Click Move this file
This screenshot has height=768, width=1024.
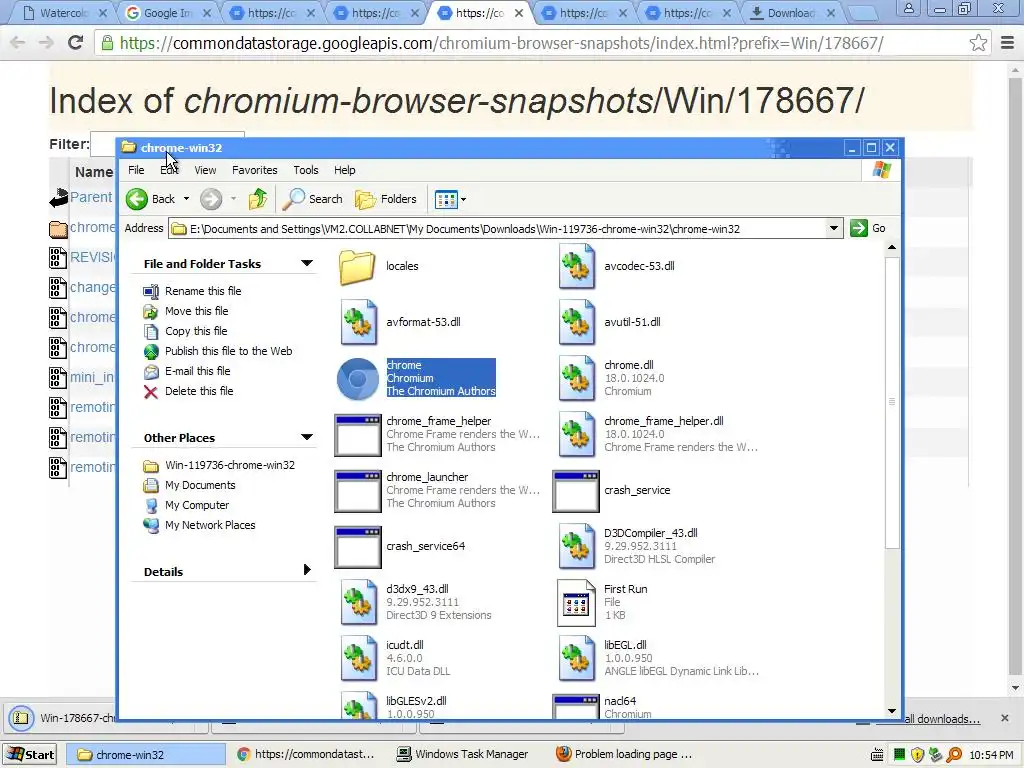[197, 311]
